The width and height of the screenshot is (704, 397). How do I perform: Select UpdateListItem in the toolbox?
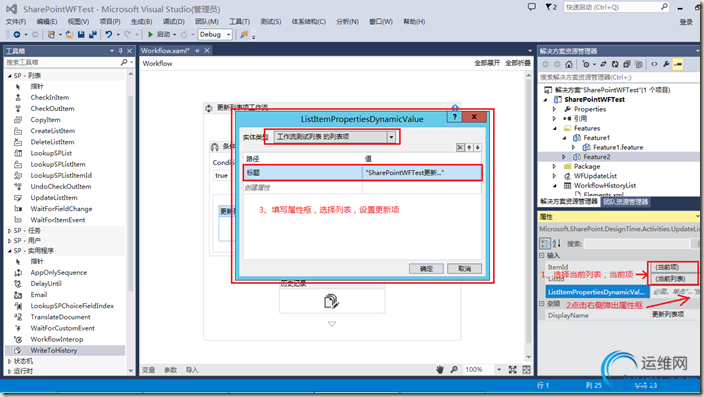coord(54,198)
